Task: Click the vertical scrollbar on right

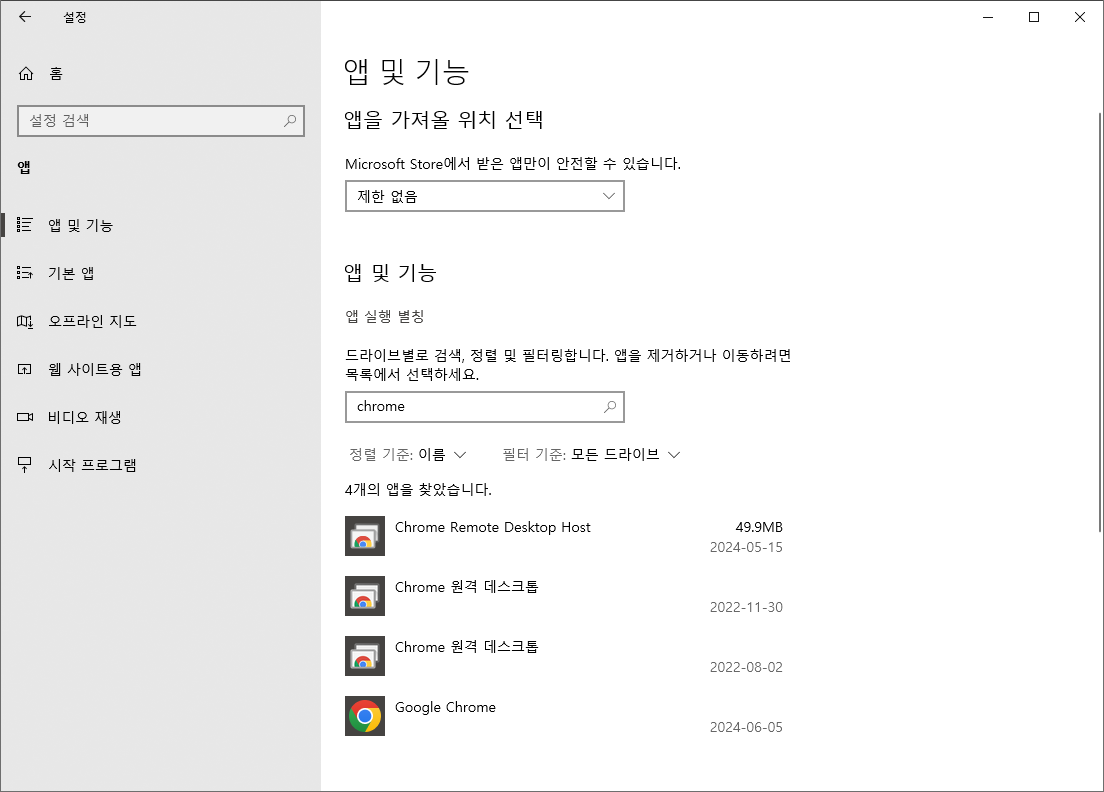Action: click(1099, 322)
